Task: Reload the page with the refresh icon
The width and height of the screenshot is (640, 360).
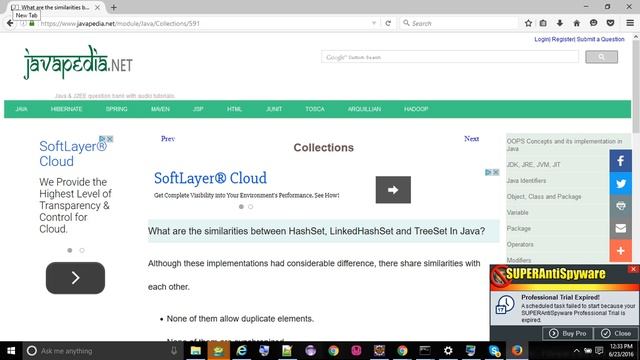Action: [388, 23]
